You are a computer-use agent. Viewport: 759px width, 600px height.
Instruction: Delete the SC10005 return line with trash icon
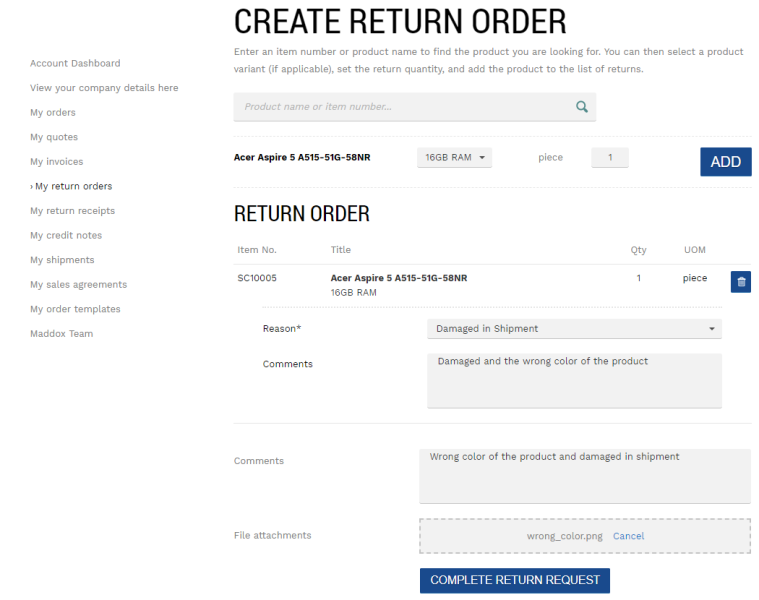click(741, 282)
